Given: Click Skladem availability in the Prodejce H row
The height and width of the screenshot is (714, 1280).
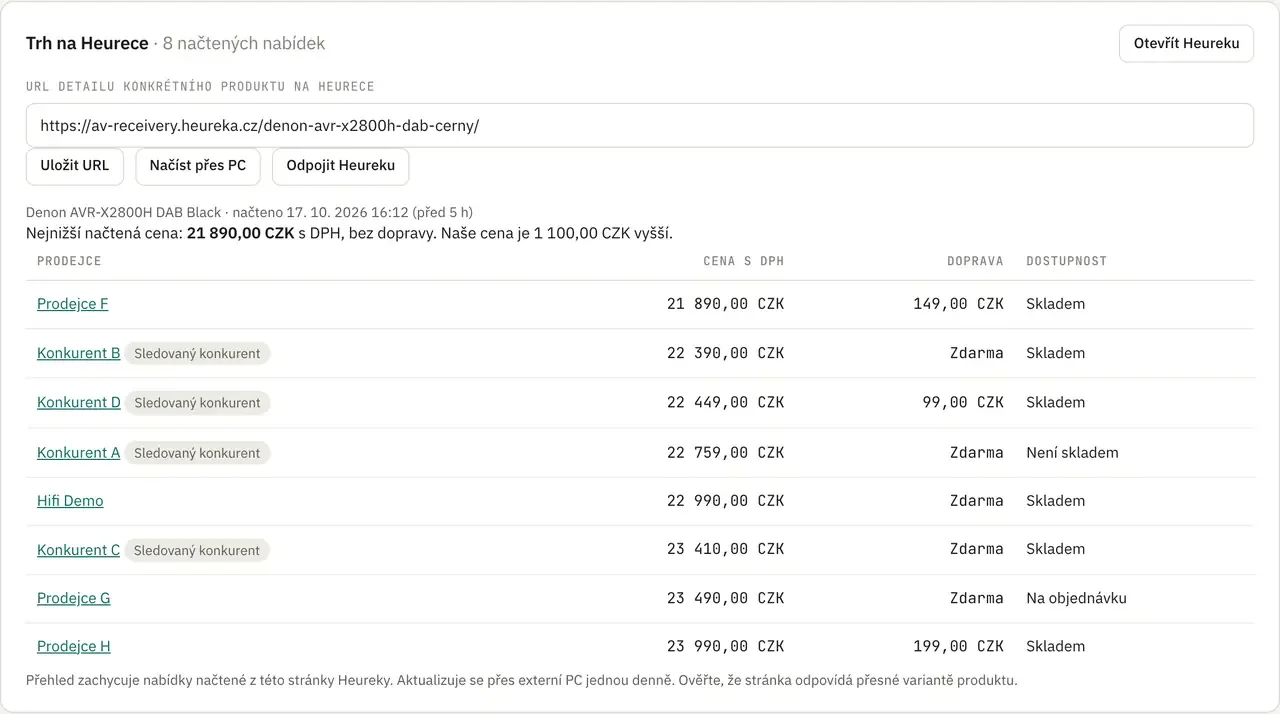Looking at the screenshot, I should point(1055,646).
